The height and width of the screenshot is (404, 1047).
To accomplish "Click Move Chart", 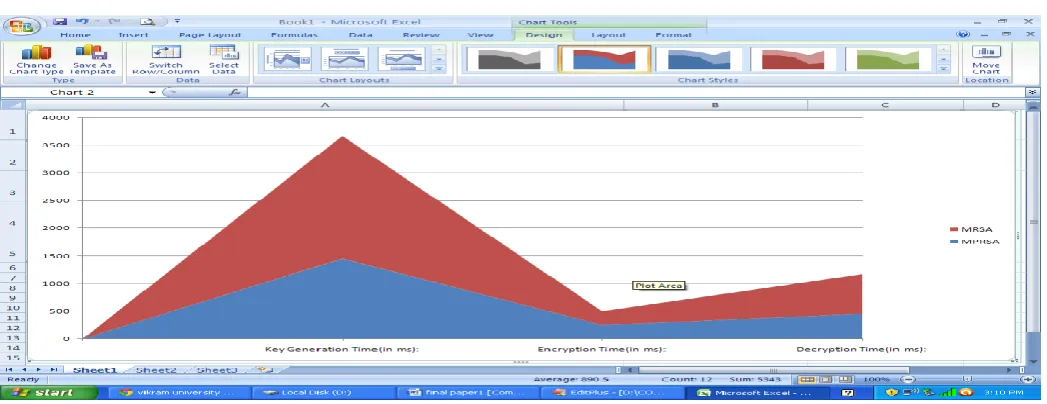I will tap(986, 59).
